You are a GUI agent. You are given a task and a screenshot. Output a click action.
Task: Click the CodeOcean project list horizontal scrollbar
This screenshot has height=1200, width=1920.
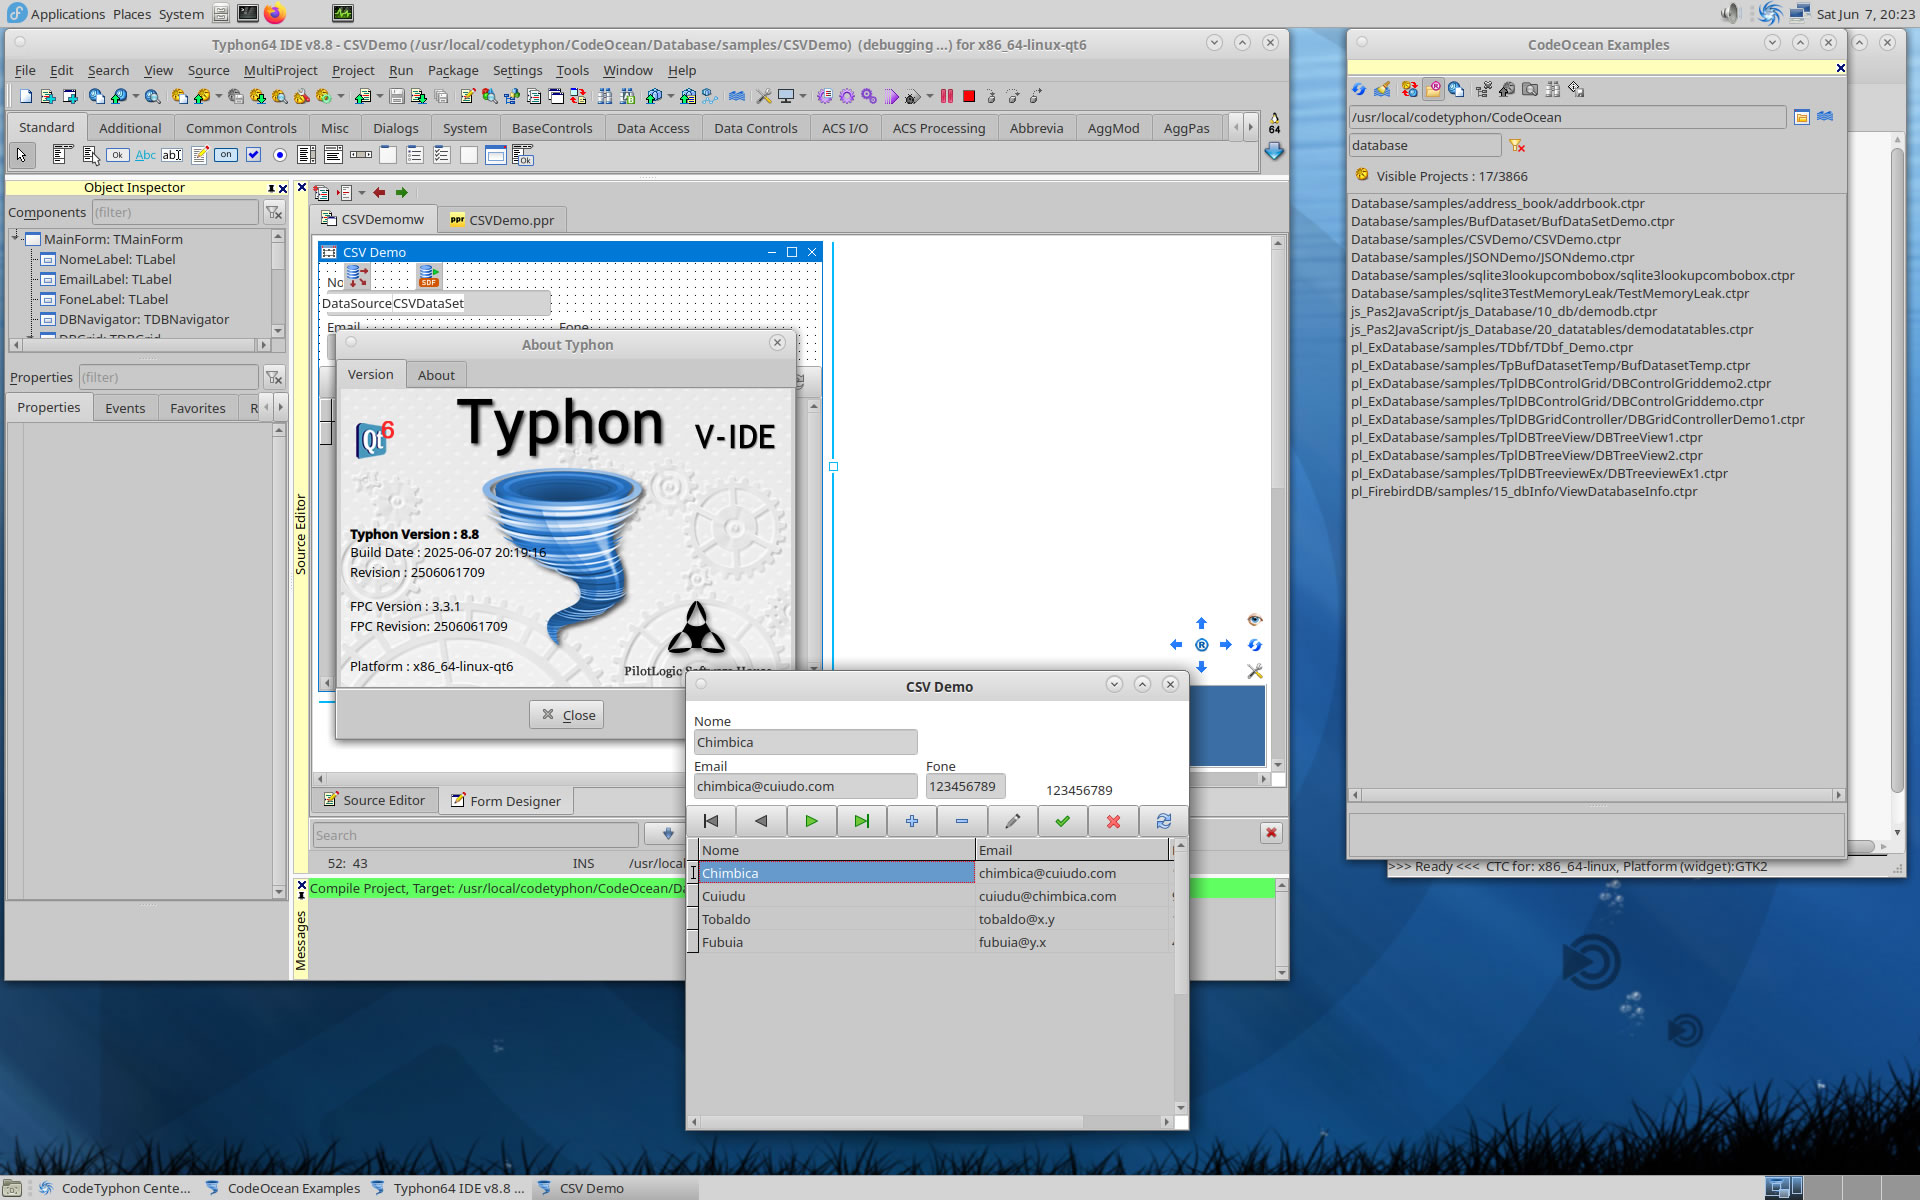coord(1595,795)
